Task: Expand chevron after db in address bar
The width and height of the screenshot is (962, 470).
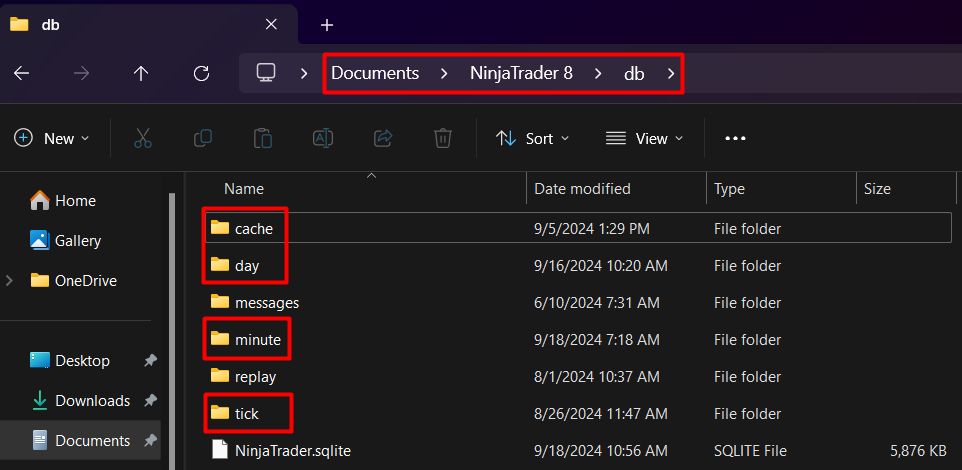Action: [x=671, y=73]
